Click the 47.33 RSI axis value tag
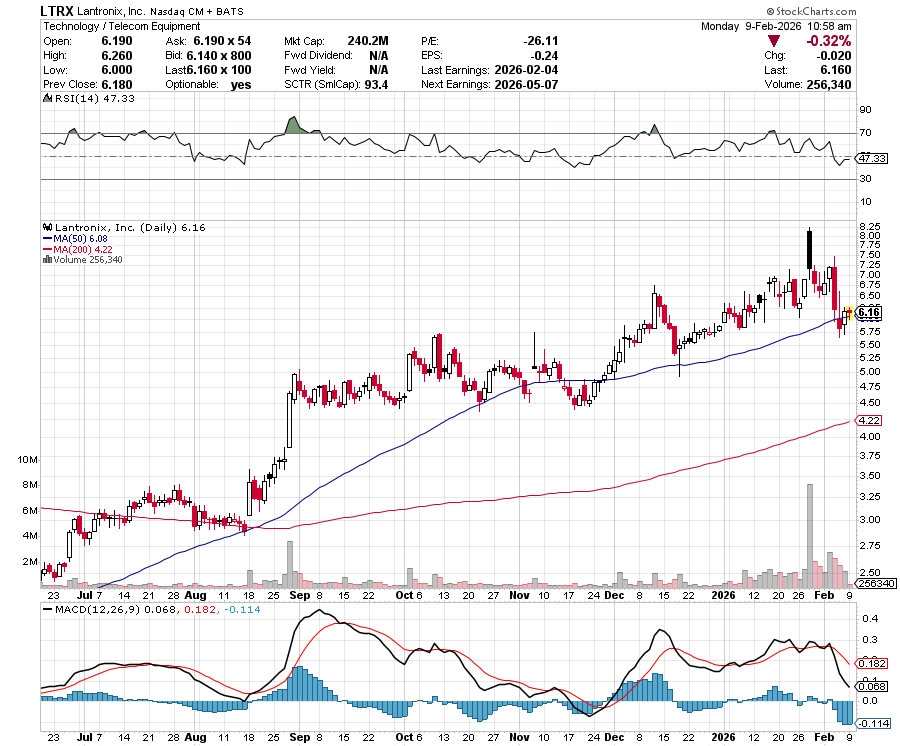This screenshot has height=746, width=900. coord(872,158)
